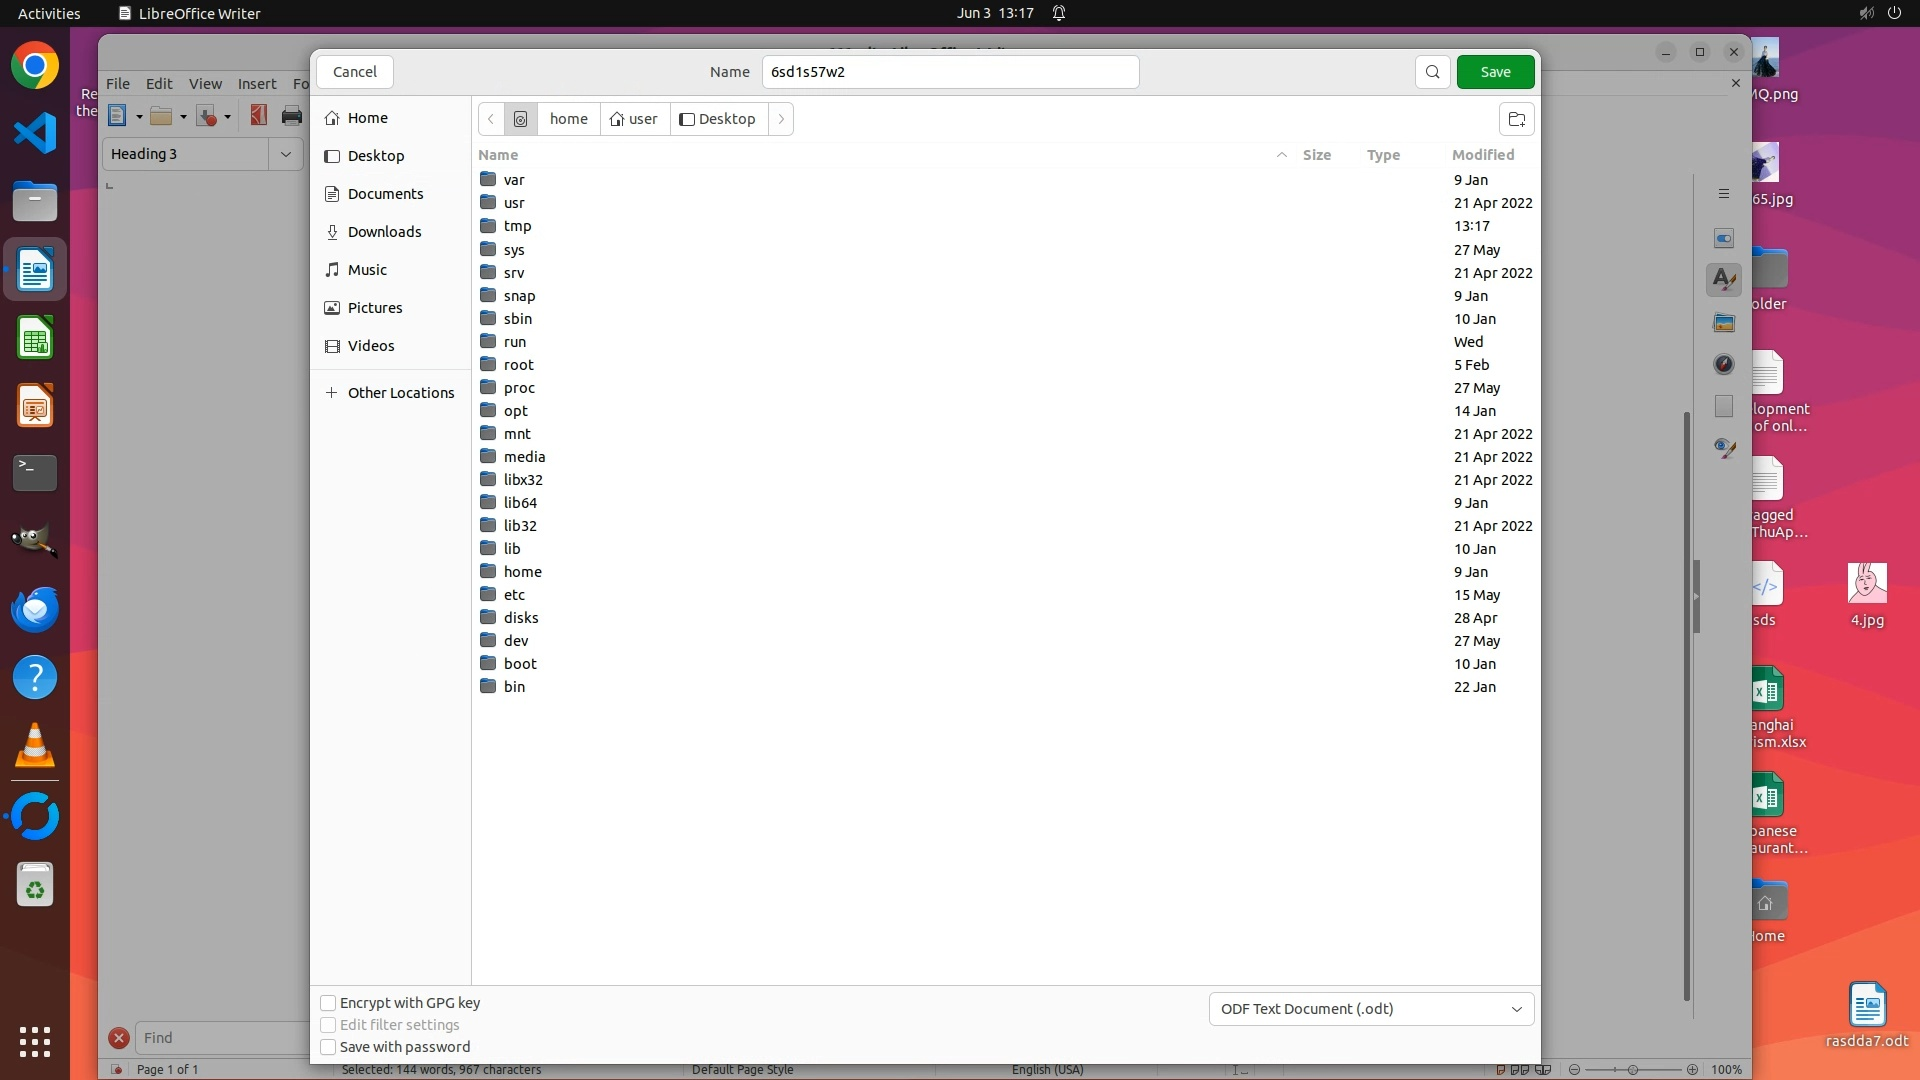Enable Encrypt with GPG key checkbox
The width and height of the screenshot is (1920, 1080).
click(x=328, y=1003)
